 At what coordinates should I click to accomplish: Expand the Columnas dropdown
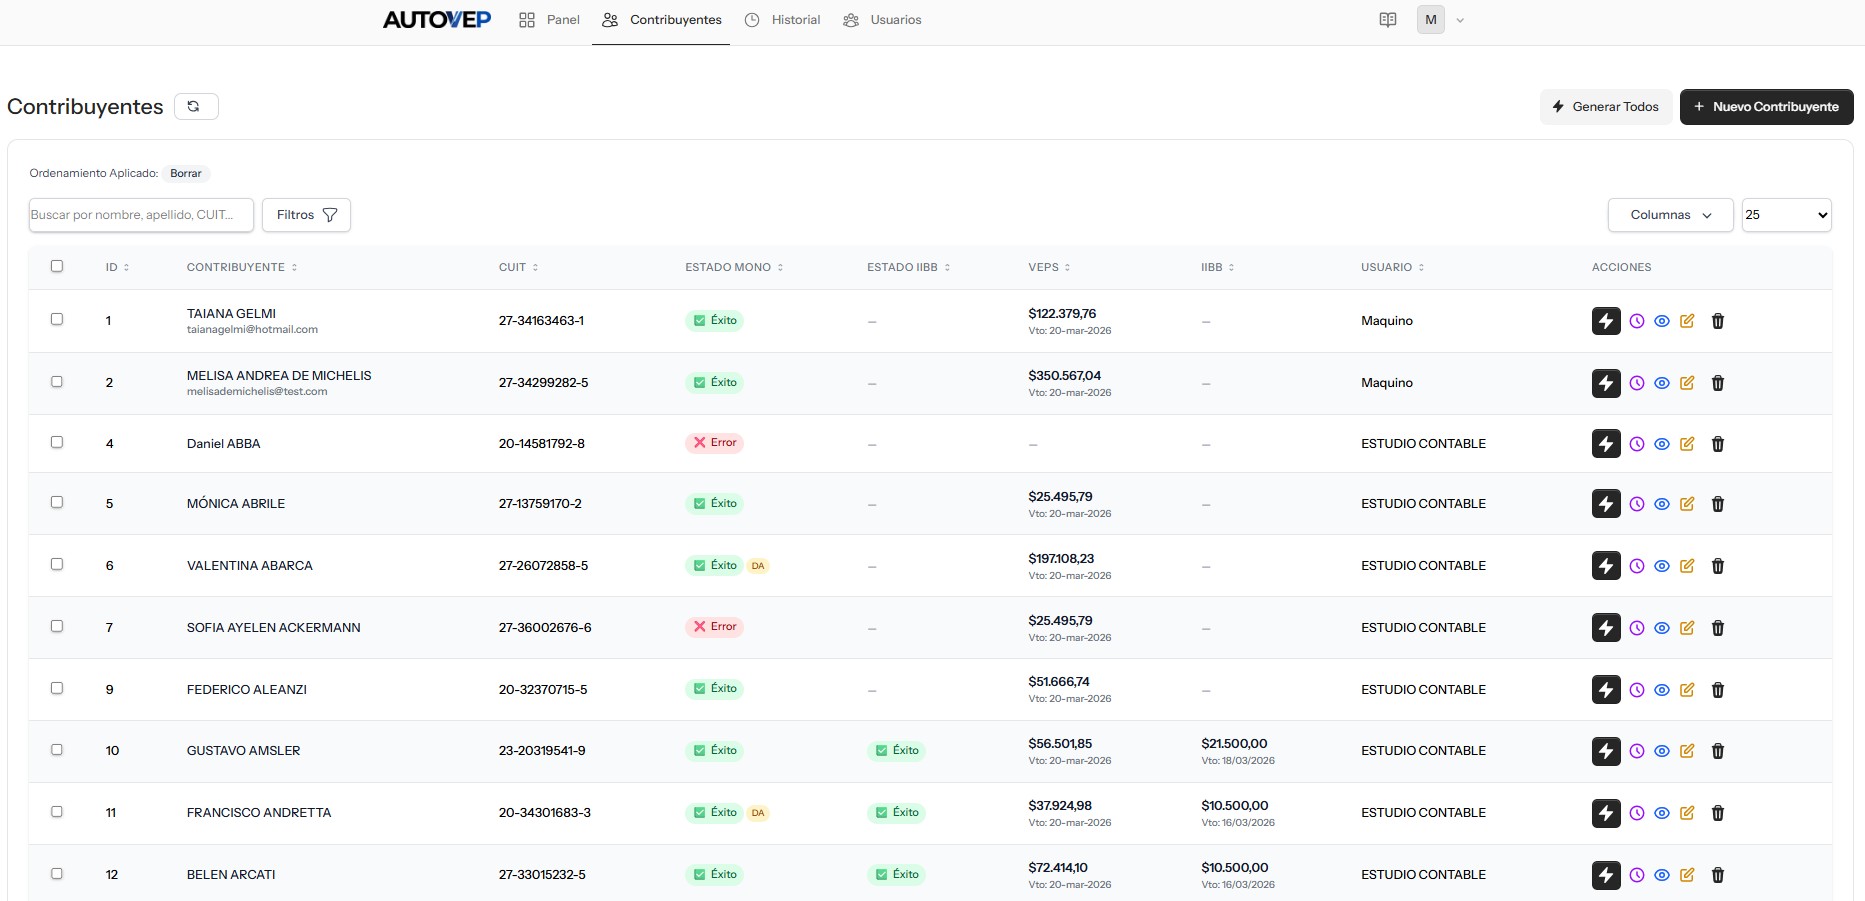(1669, 215)
